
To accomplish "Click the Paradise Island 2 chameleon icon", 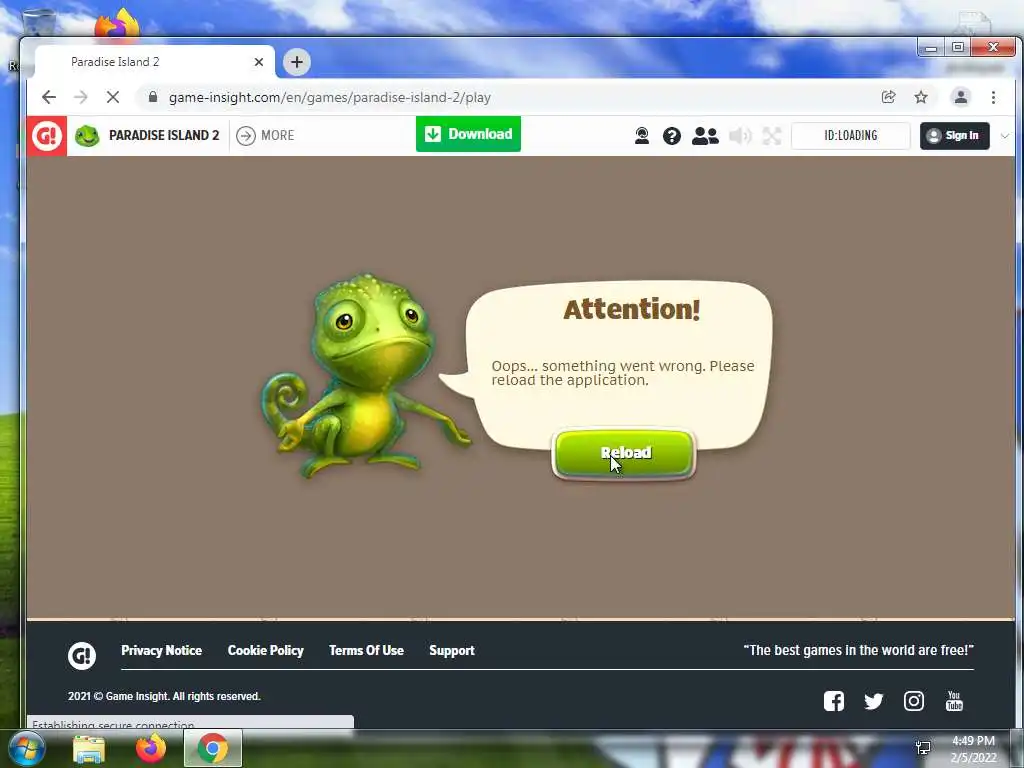I will (87, 136).
